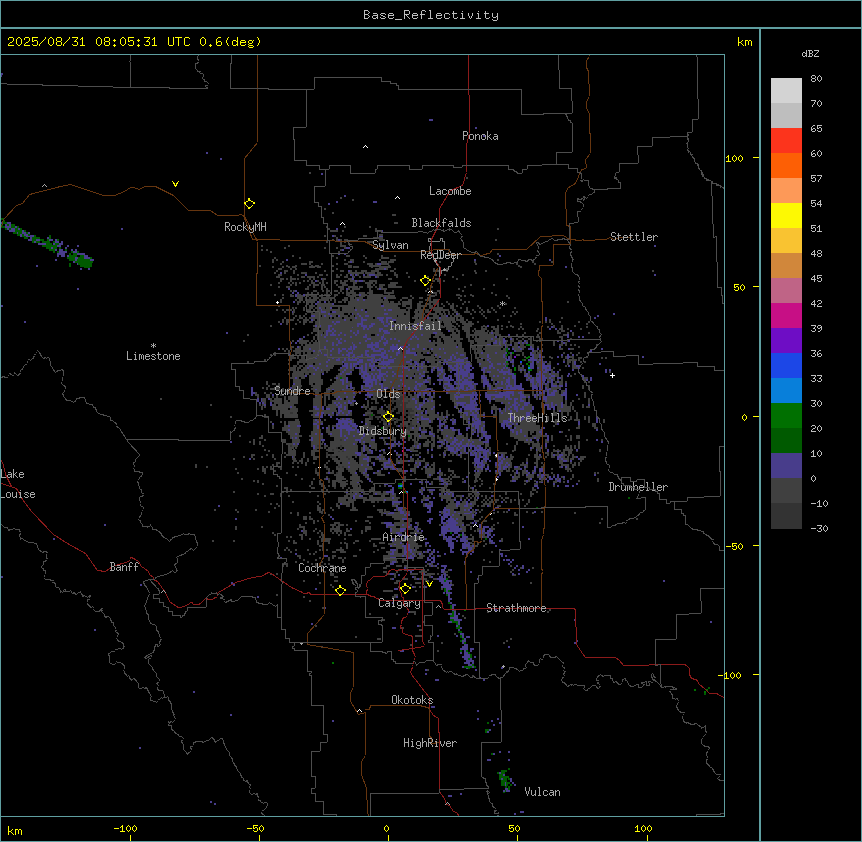Click the Didsbury city label
The image size is (862, 842).
tap(383, 431)
